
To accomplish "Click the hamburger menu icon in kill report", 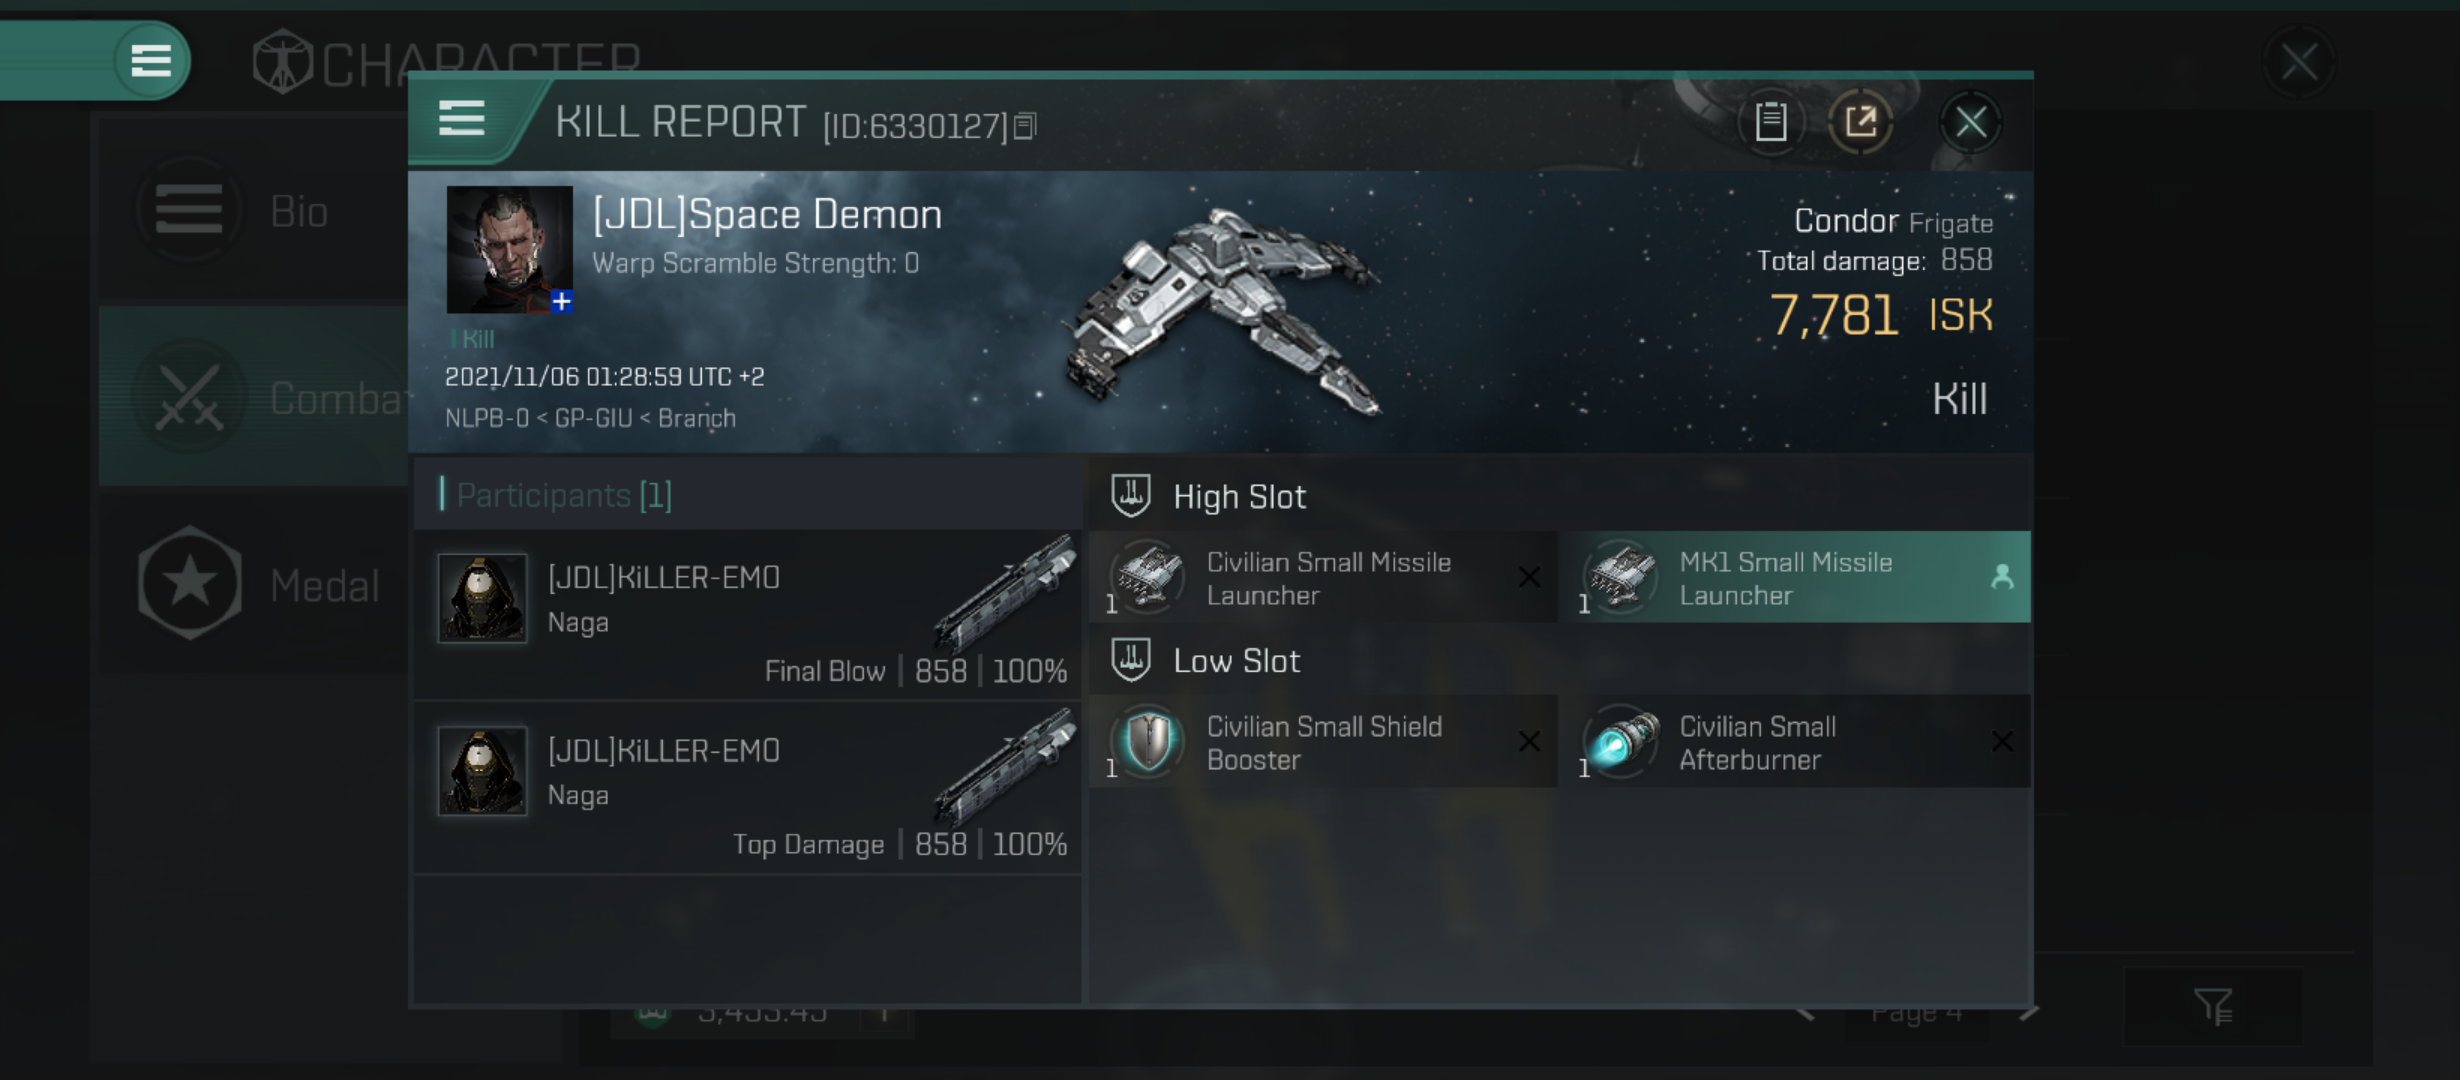I will pyautogui.click(x=461, y=124).
